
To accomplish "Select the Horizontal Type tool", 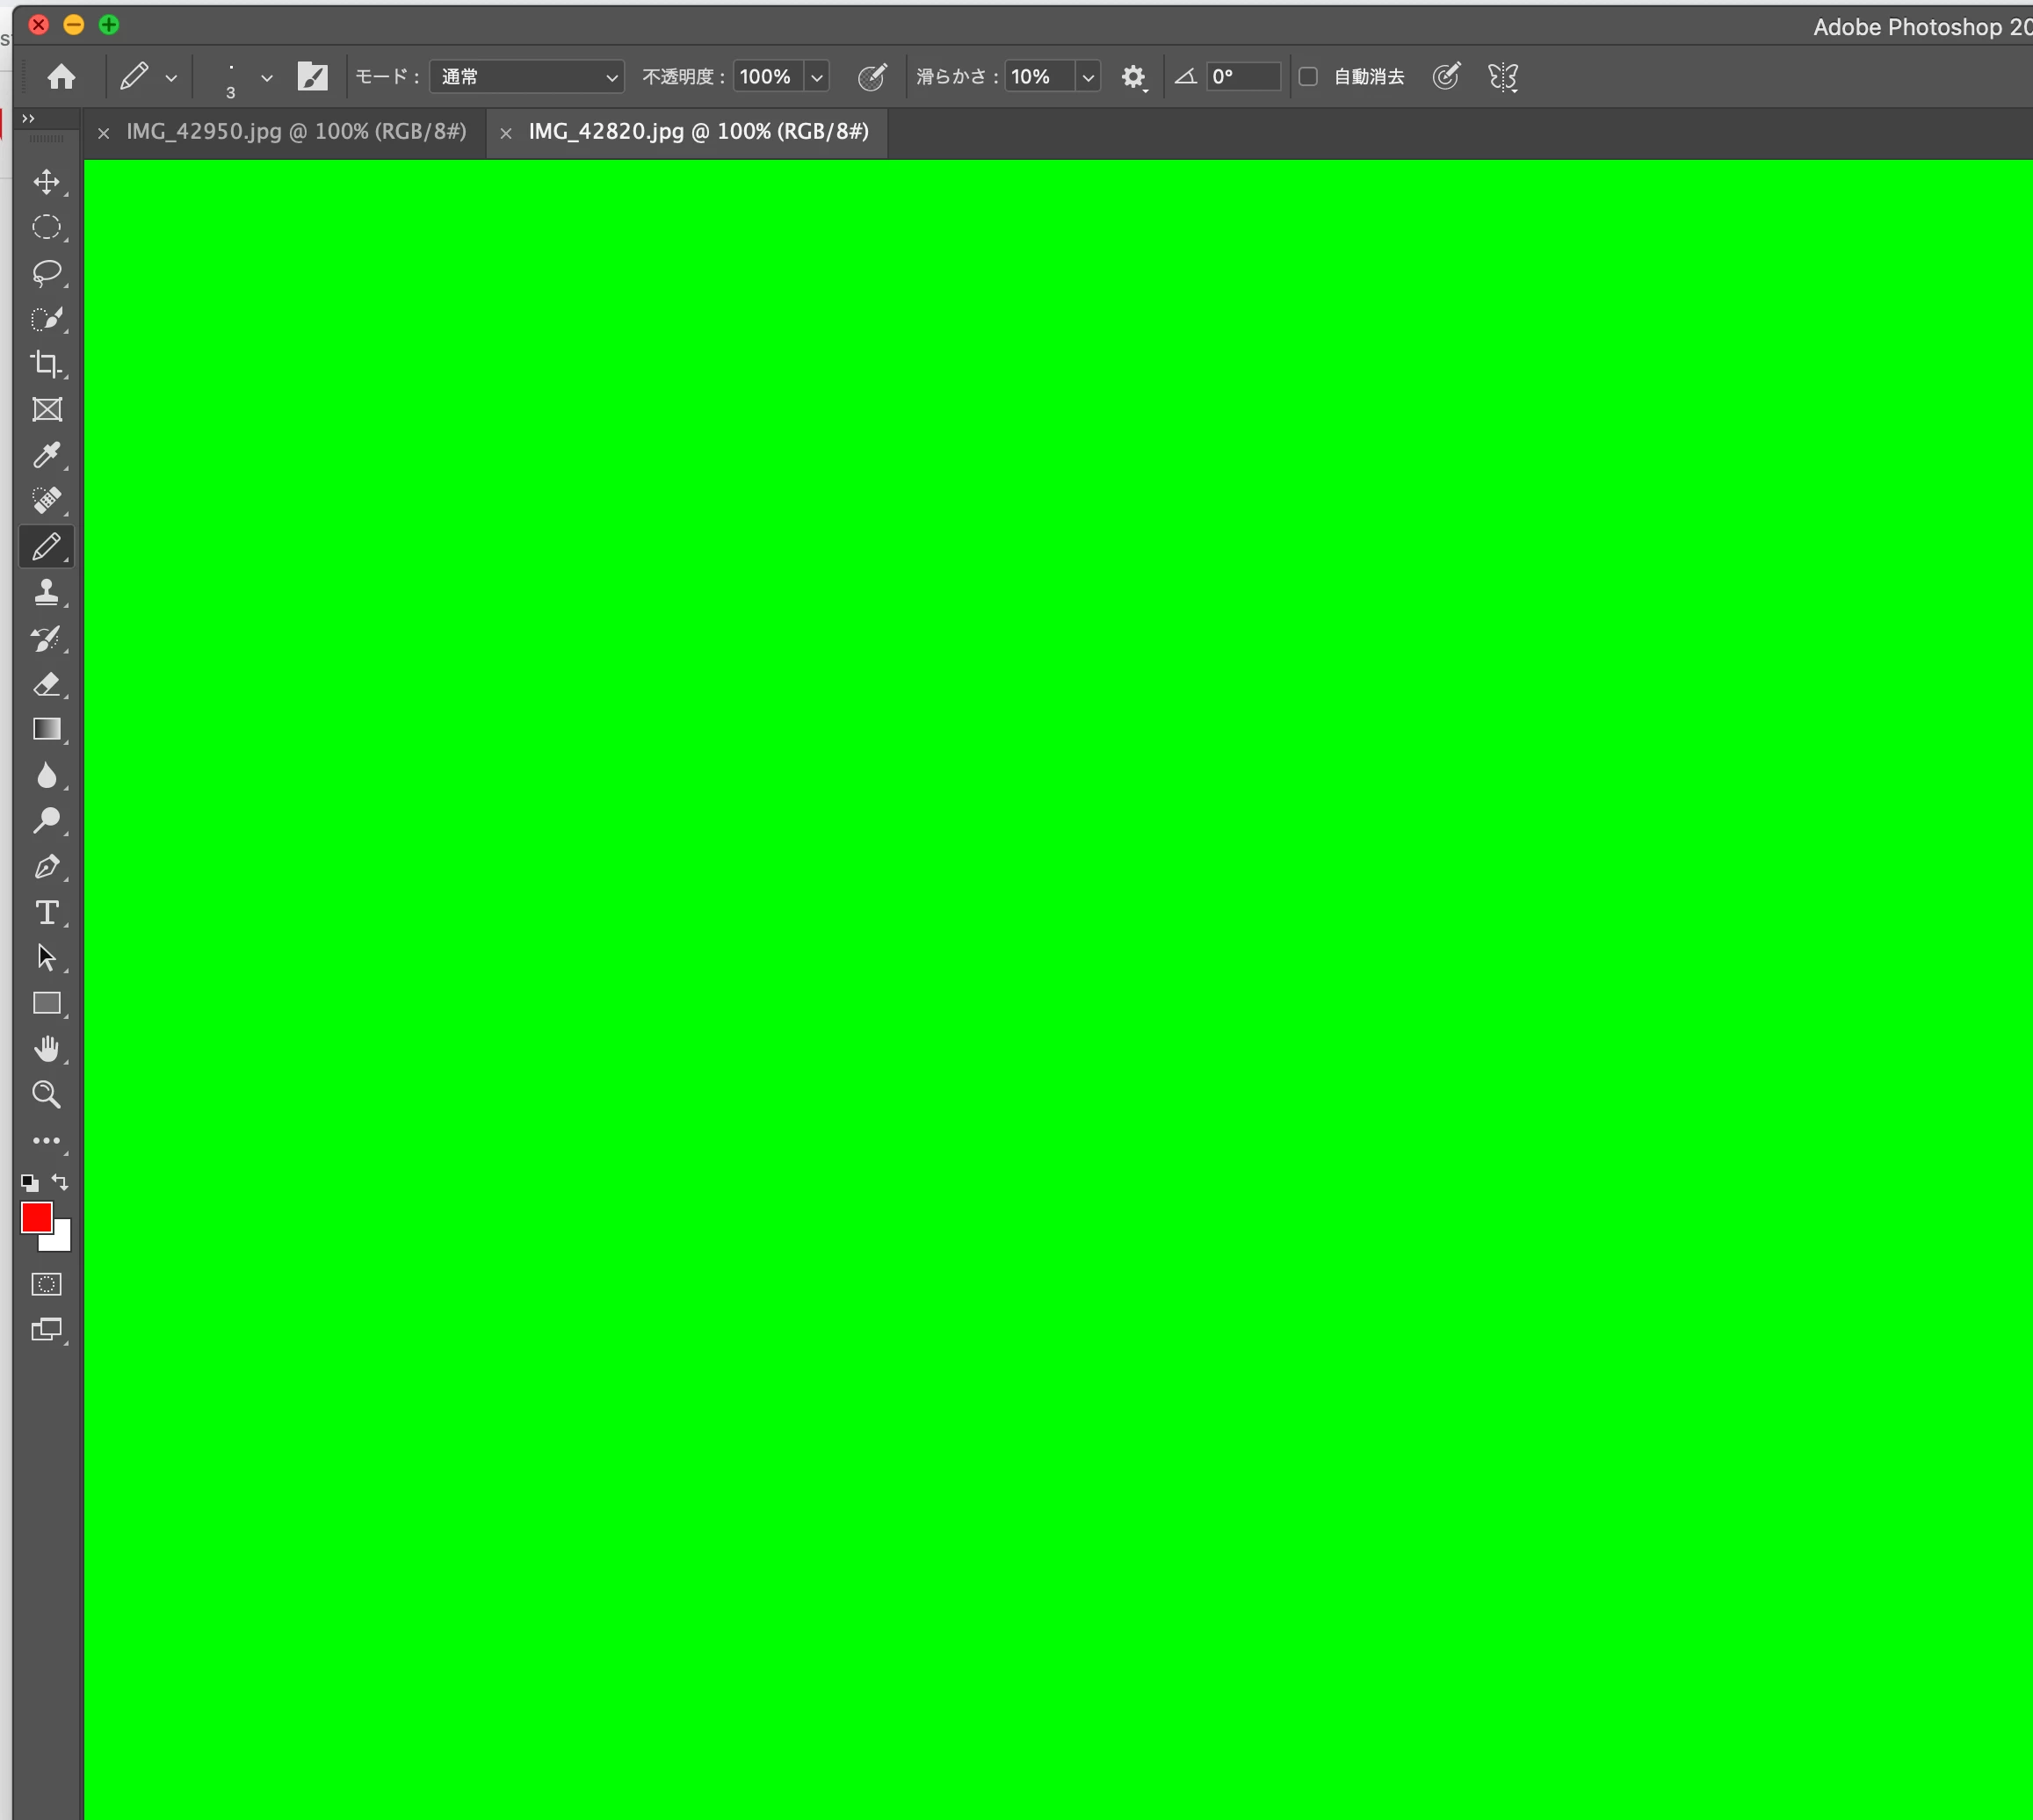I will click(x=46, y=913).
